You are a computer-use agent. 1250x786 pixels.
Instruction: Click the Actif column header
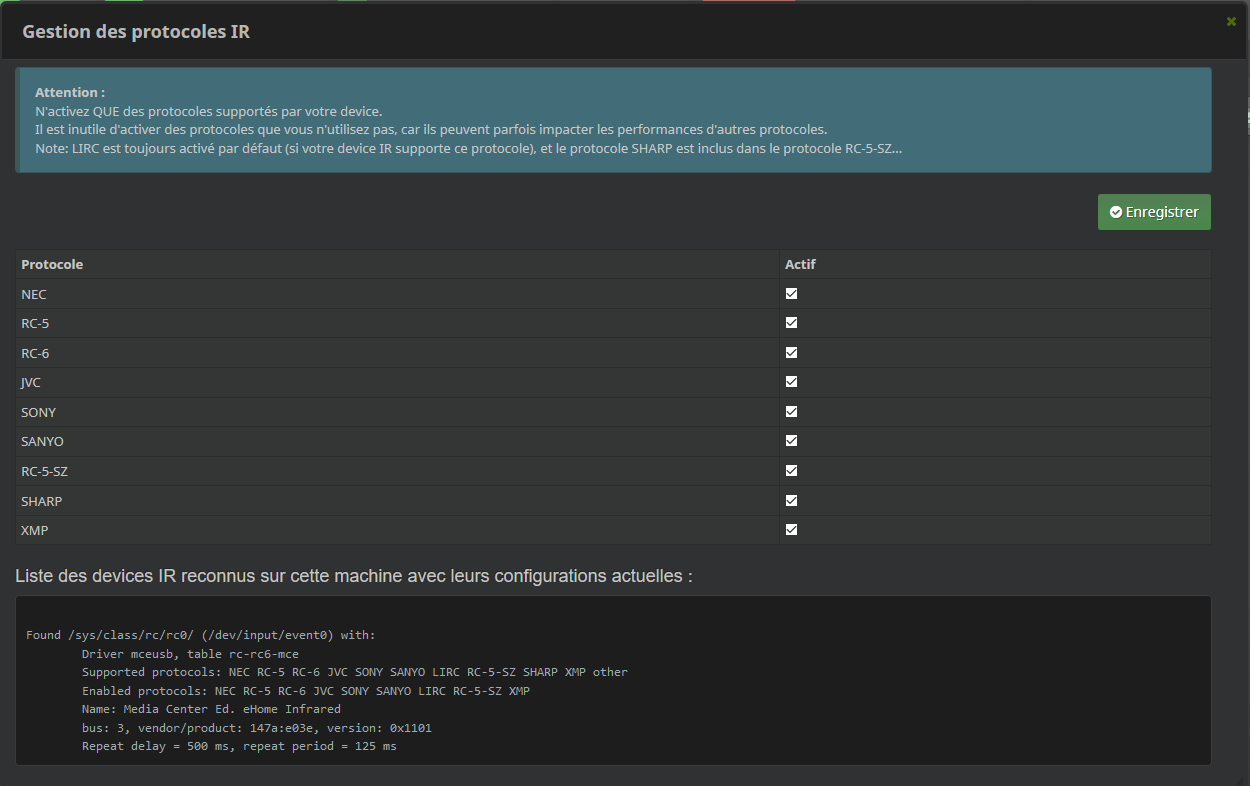coord(800,265)
